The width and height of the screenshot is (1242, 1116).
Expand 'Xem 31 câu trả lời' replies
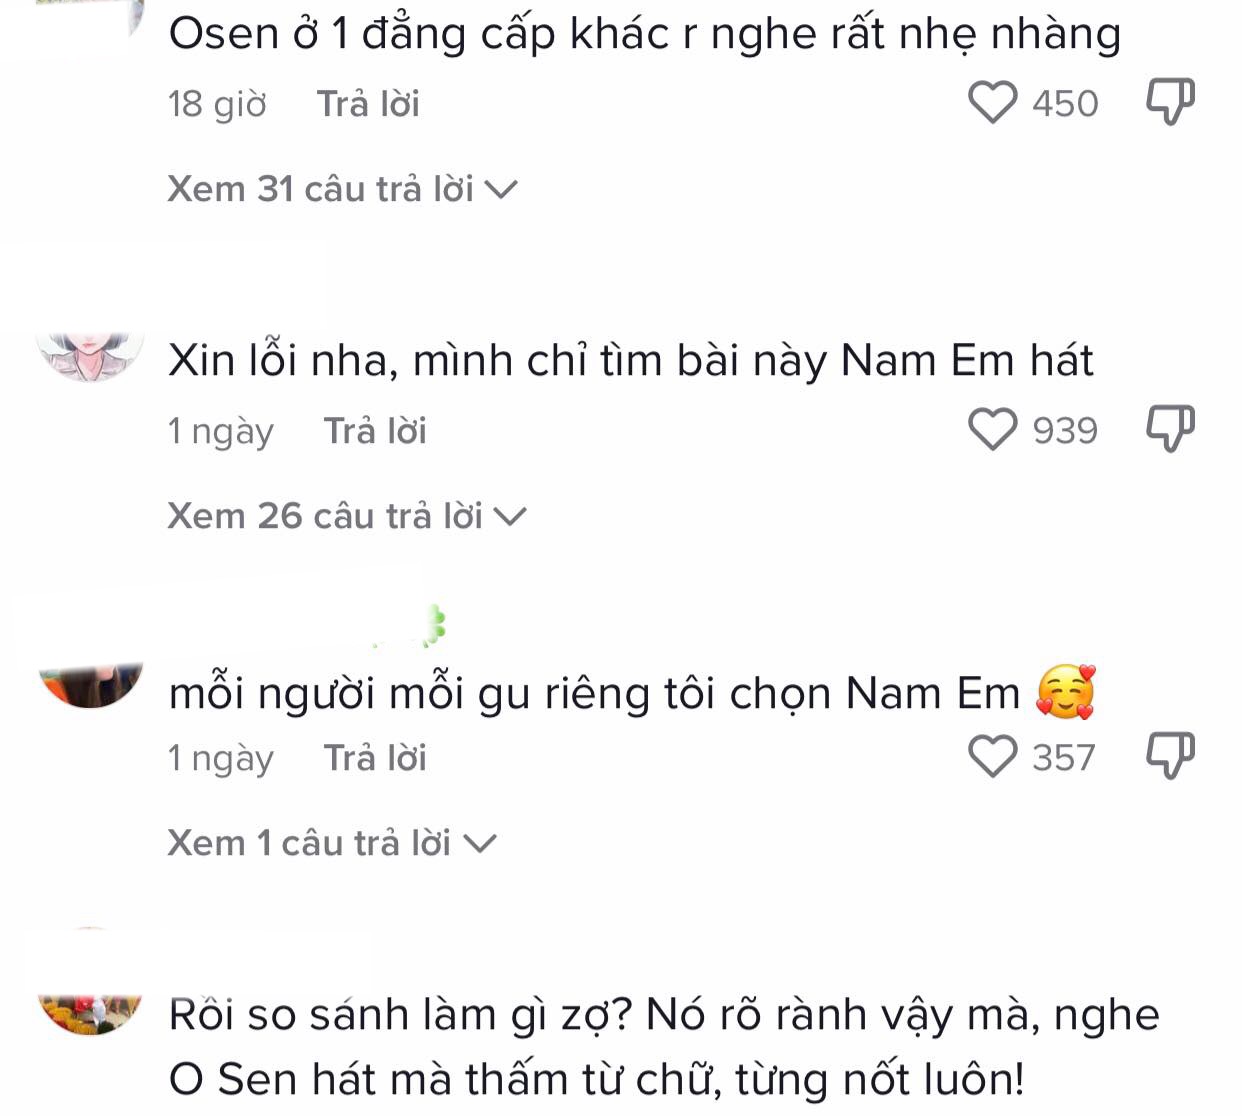[x=342, y=189]
